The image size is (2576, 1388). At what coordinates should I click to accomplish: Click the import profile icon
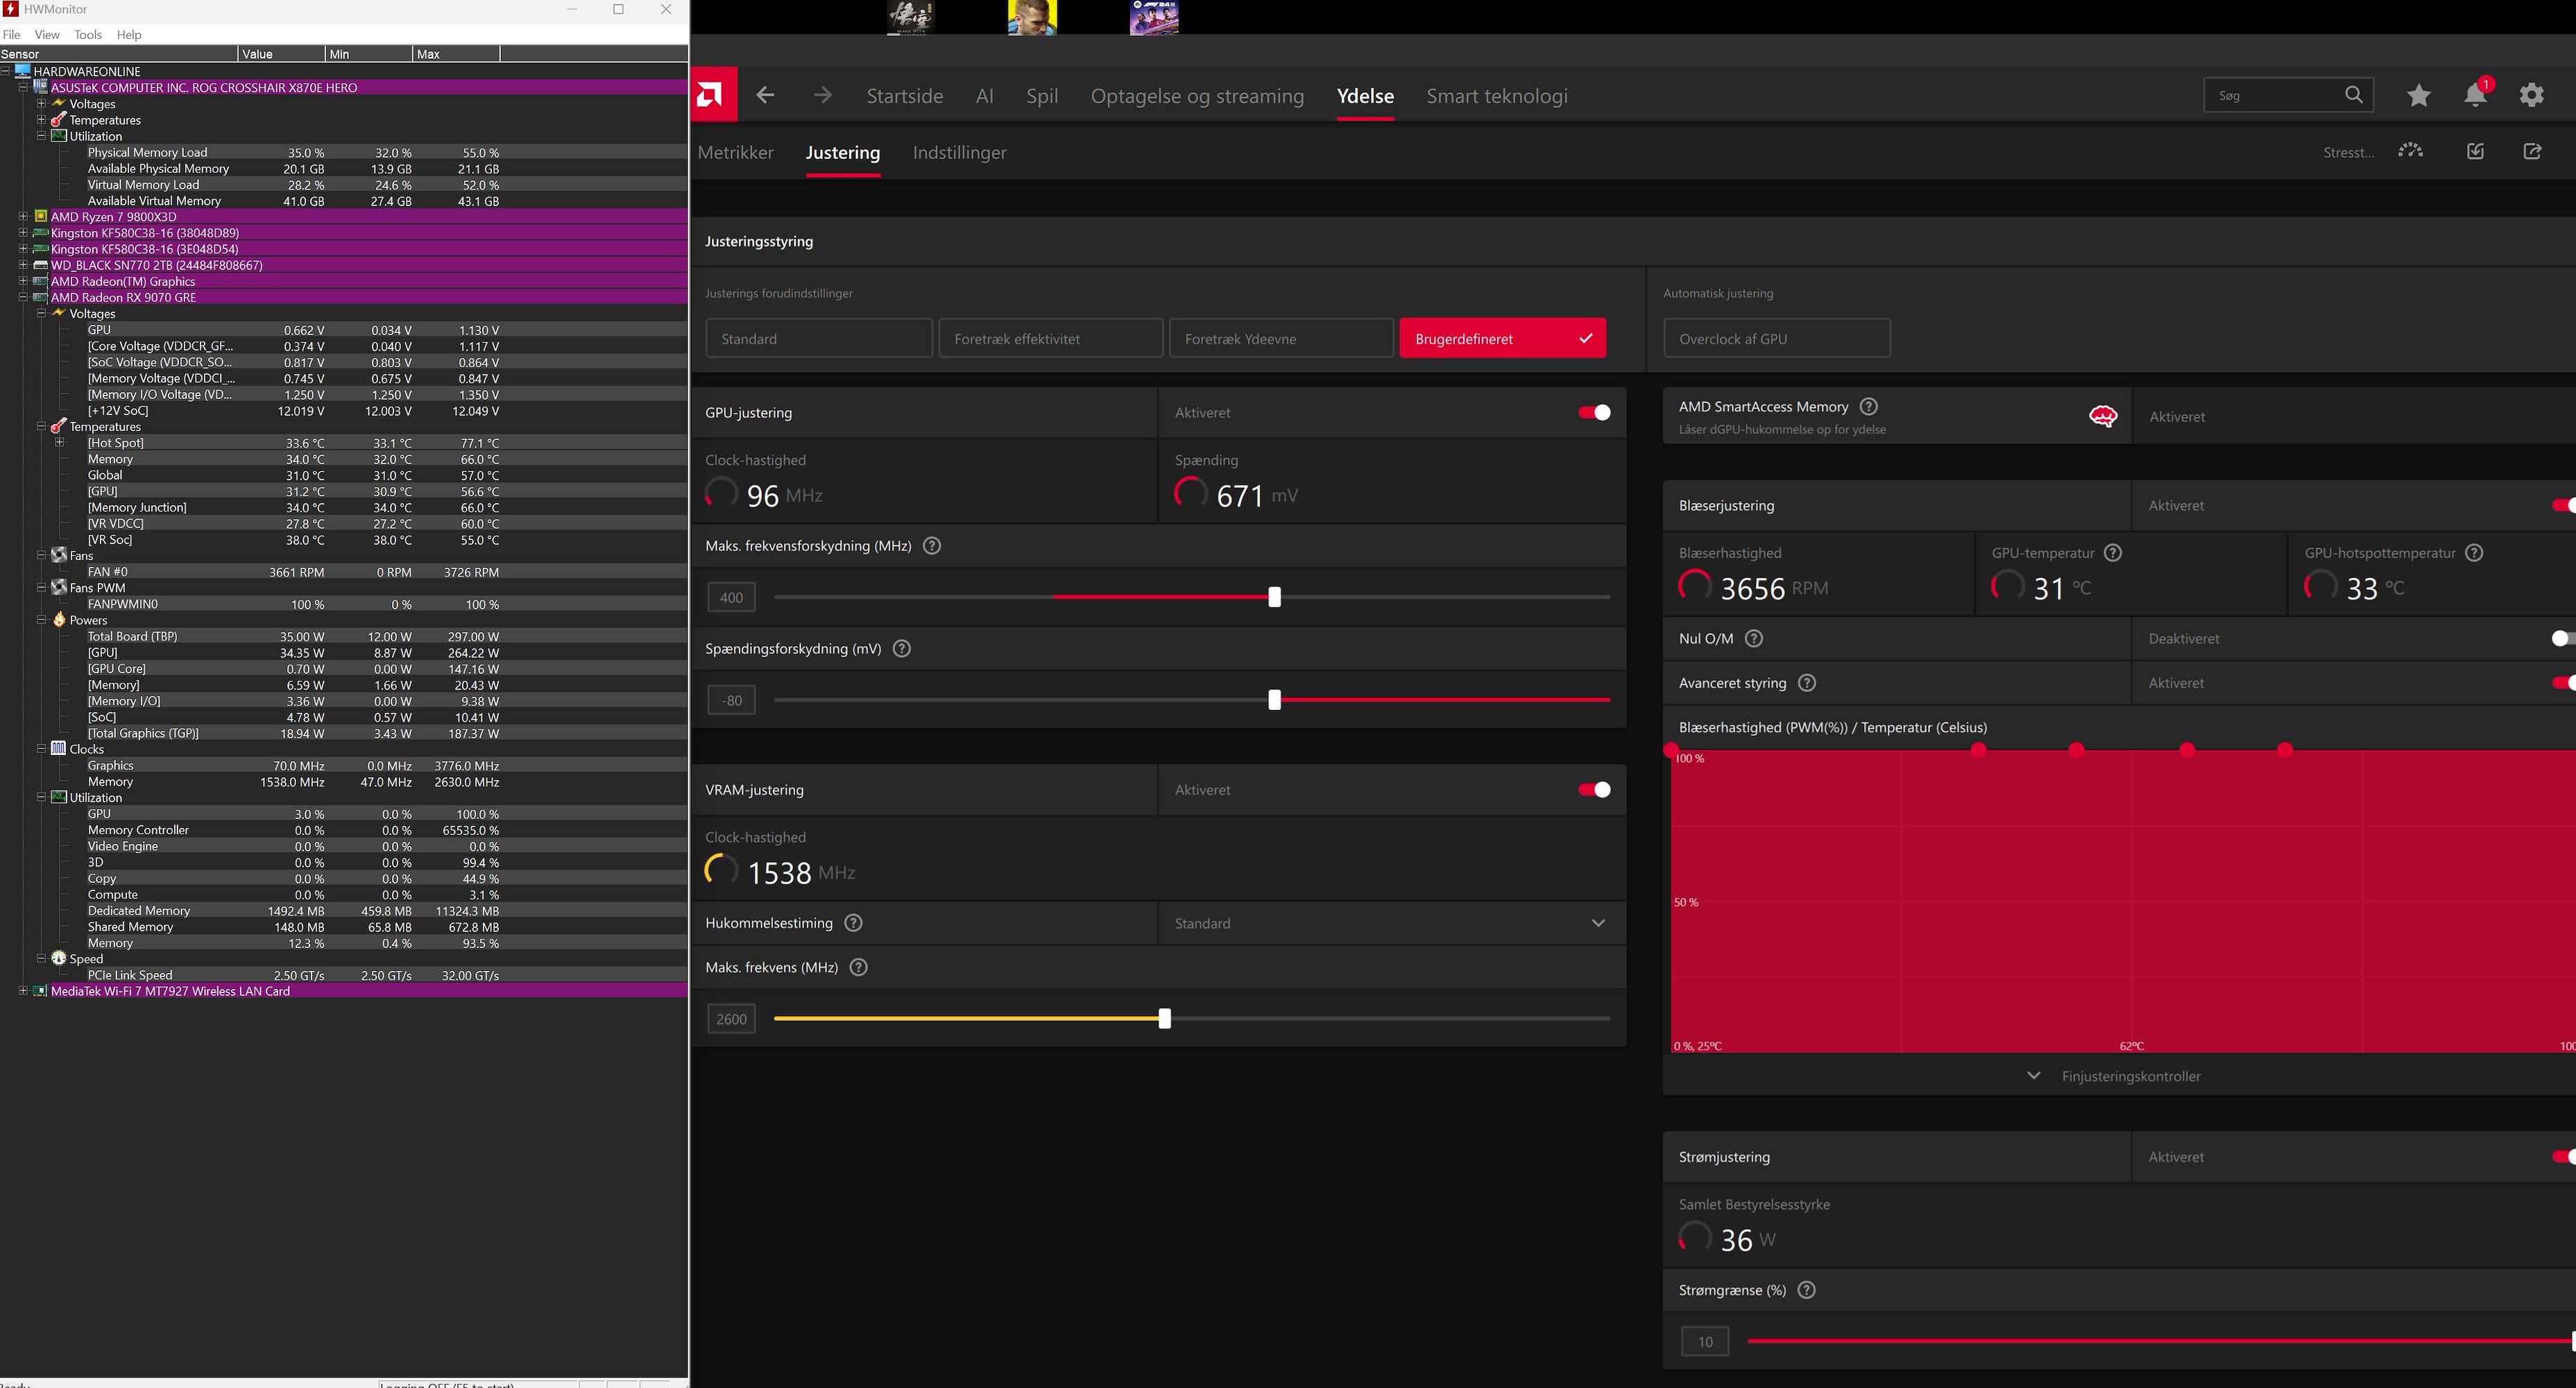click(2475, 151)
